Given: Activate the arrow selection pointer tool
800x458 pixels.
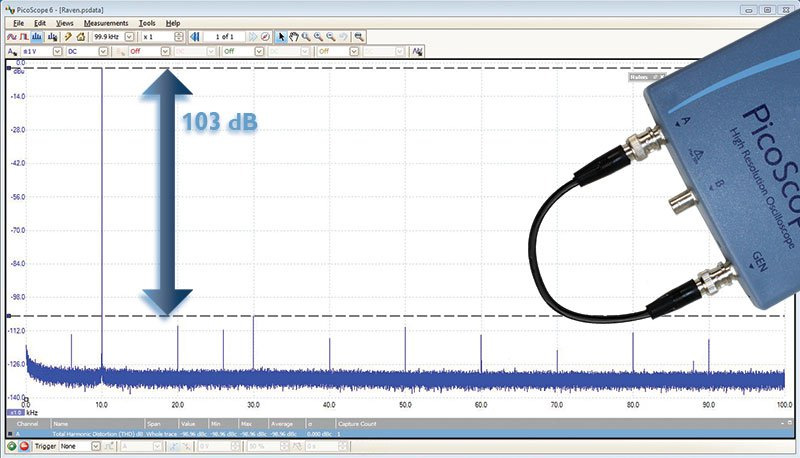Looking at the screenshot, I should pos(281,36).
